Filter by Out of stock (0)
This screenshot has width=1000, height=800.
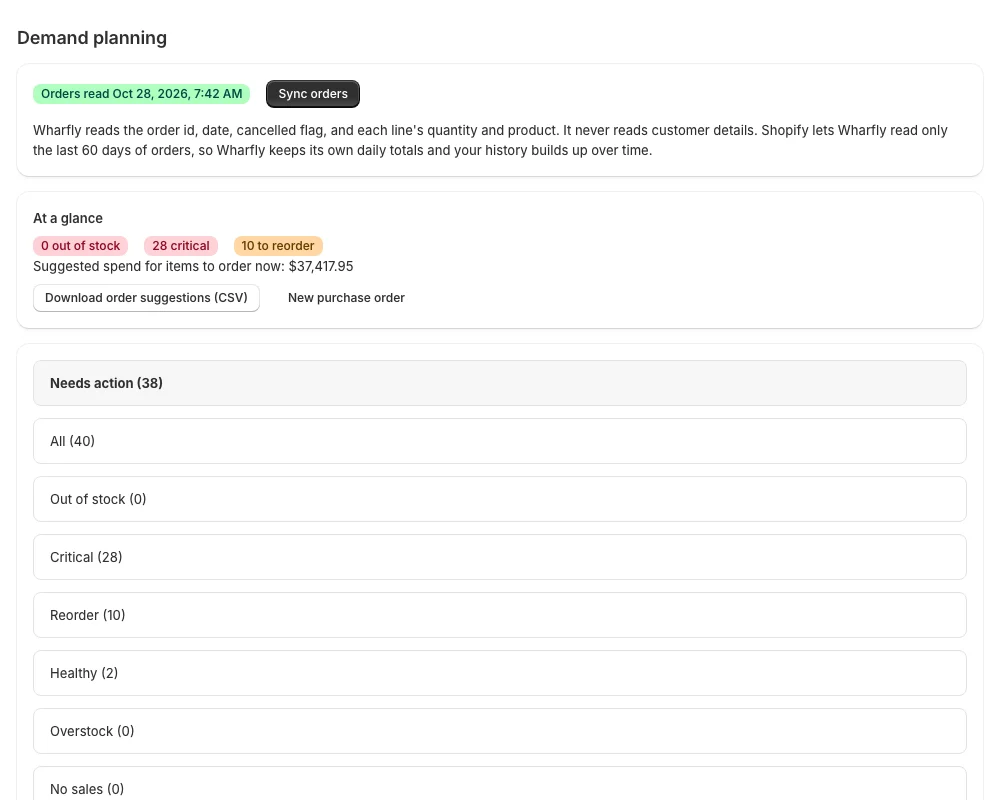tap(499, 499)
